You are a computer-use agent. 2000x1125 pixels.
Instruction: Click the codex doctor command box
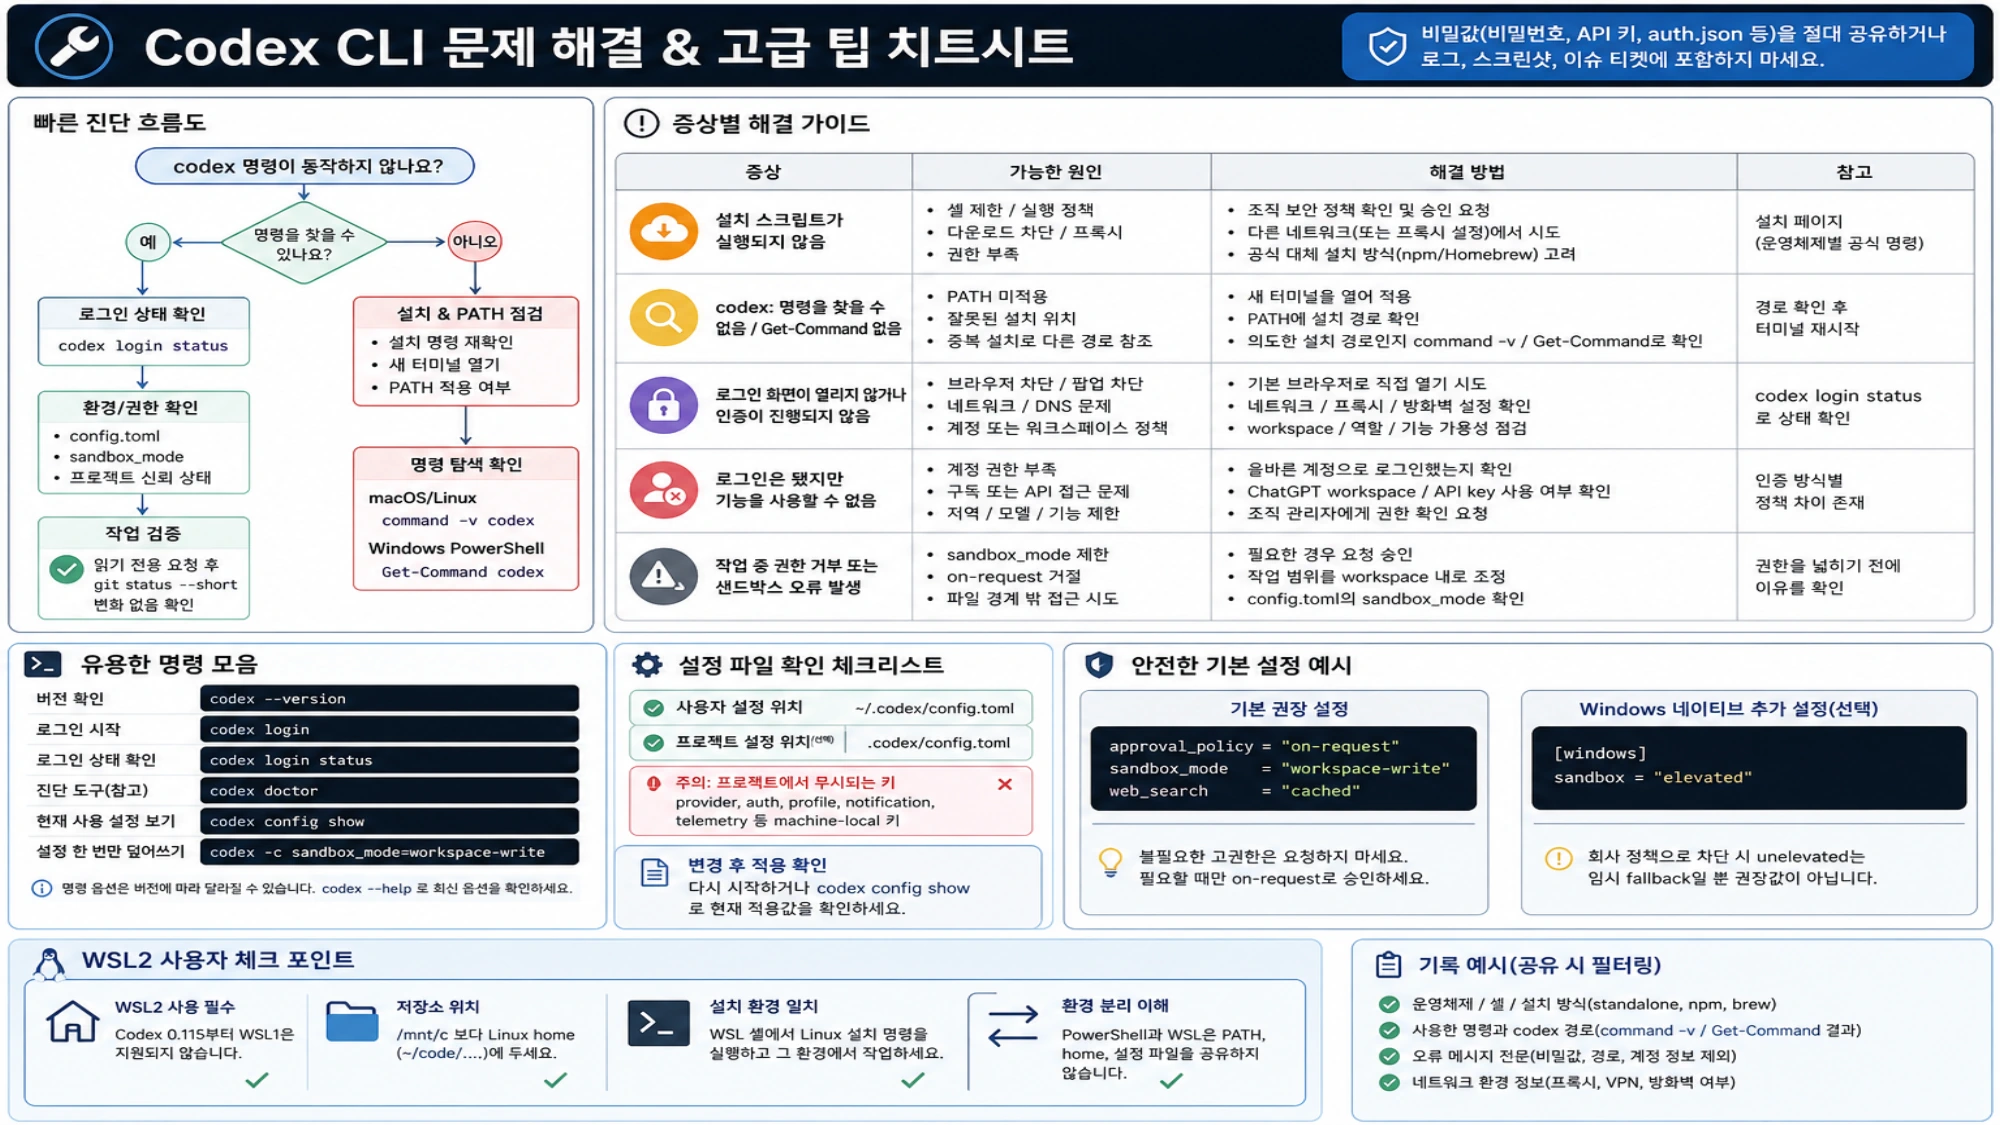point(389,790)
